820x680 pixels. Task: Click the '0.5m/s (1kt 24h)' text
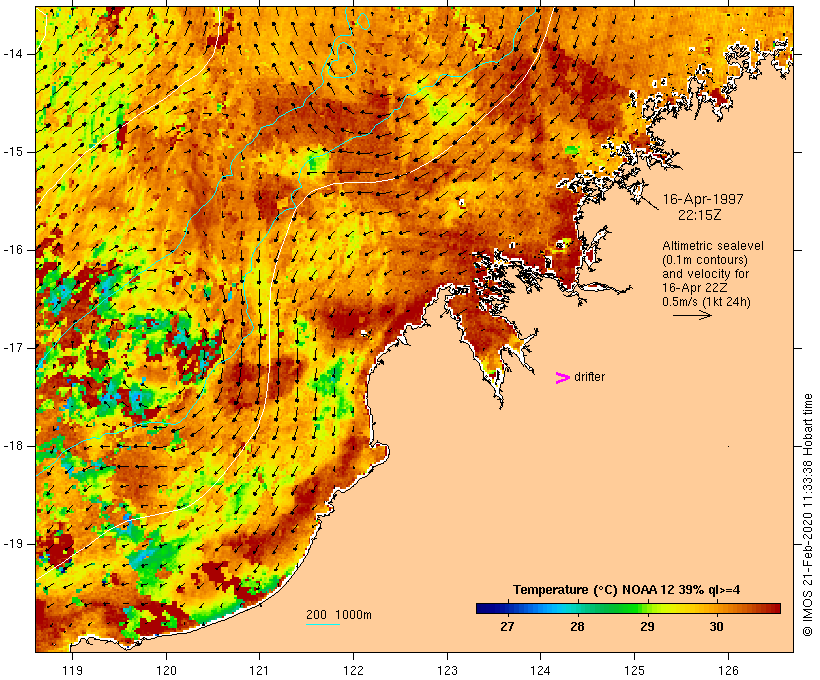click(706, 302)
